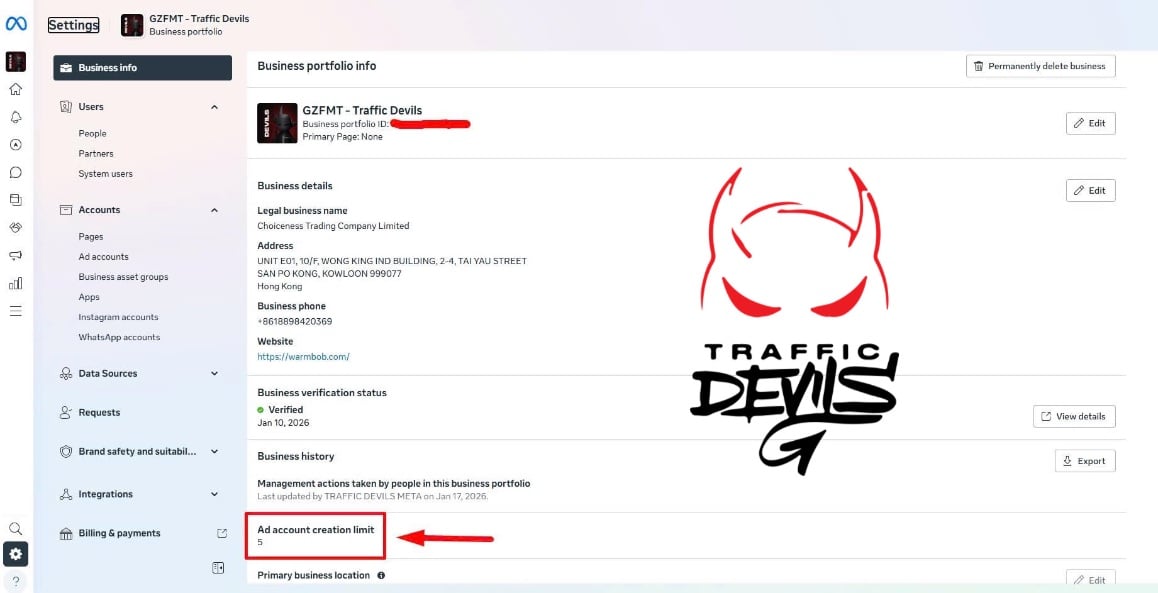Open Partners under Users
Viewport: 1158px width, 593px height.
tap(96, 154)
